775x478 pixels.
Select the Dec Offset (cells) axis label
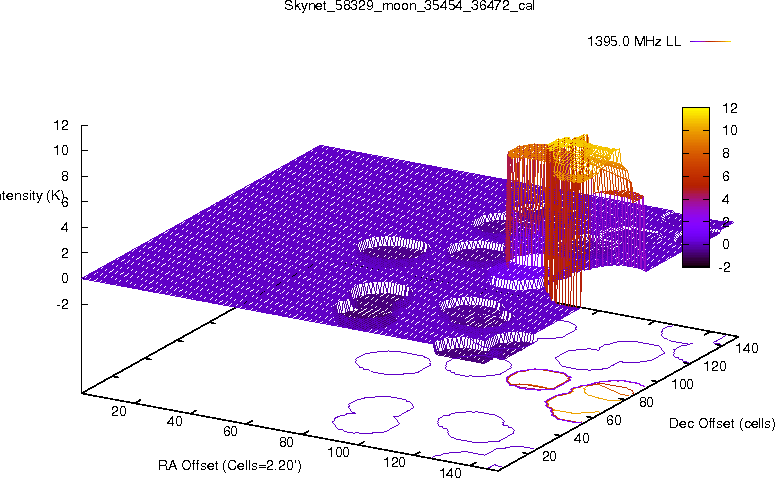coord(722,423)
